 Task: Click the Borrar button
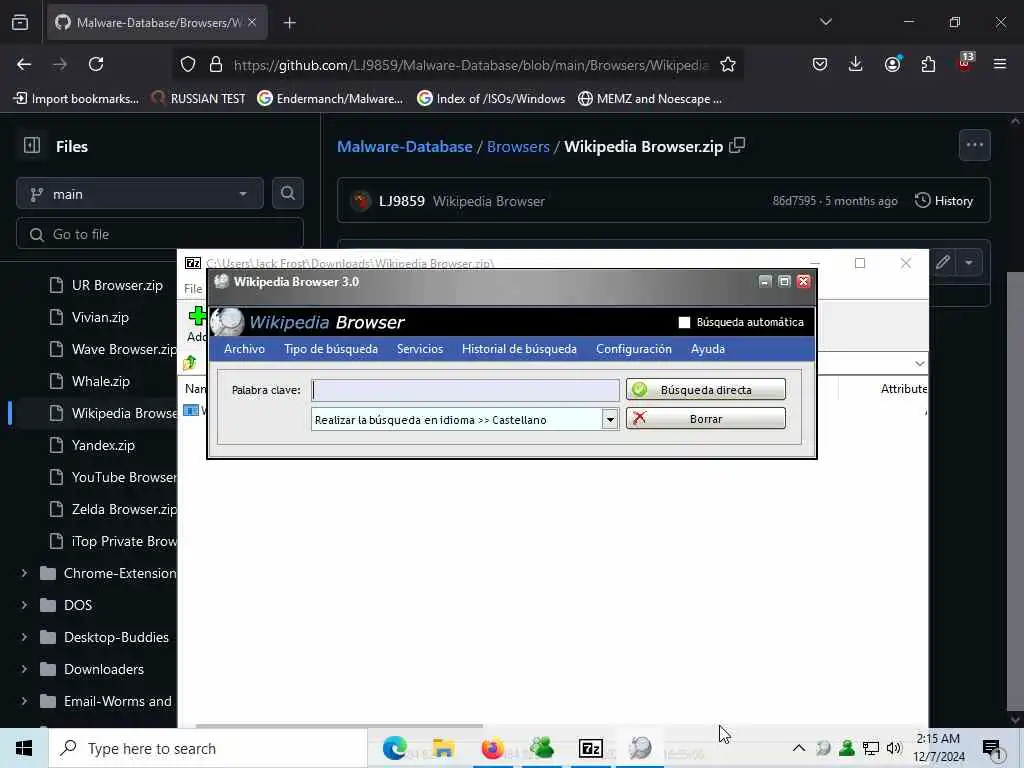pos(705,419)
